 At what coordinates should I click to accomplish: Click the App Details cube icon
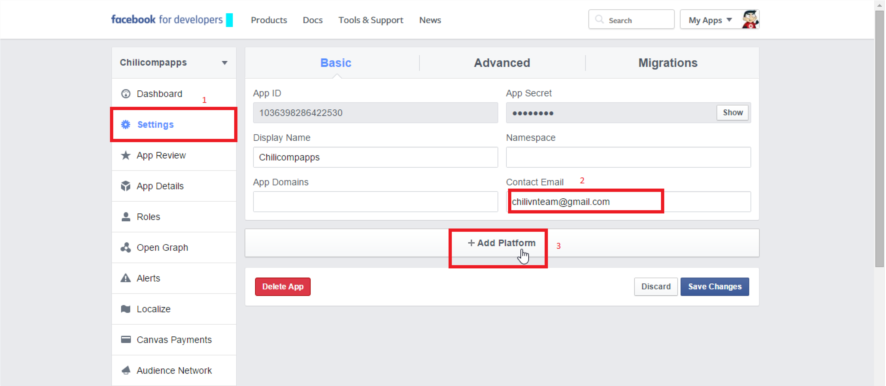coord(126,186)
